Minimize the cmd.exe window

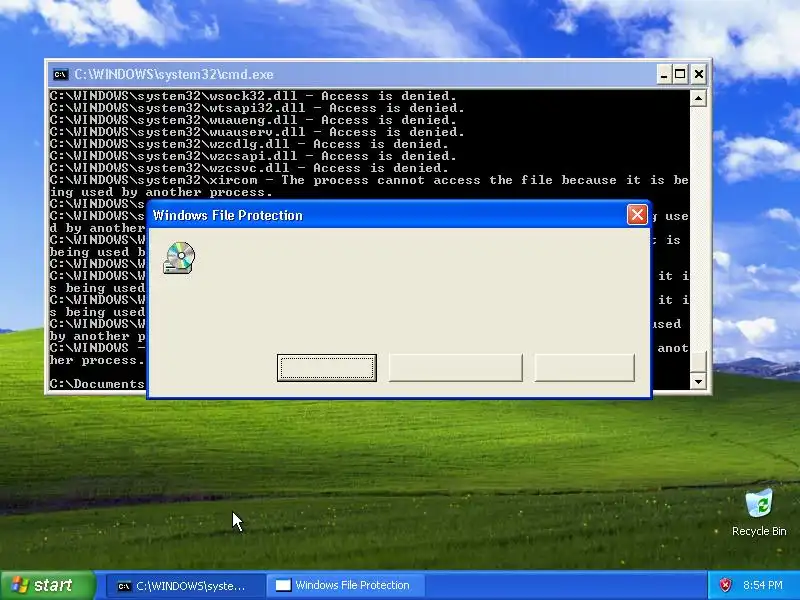tap(663, 74)
